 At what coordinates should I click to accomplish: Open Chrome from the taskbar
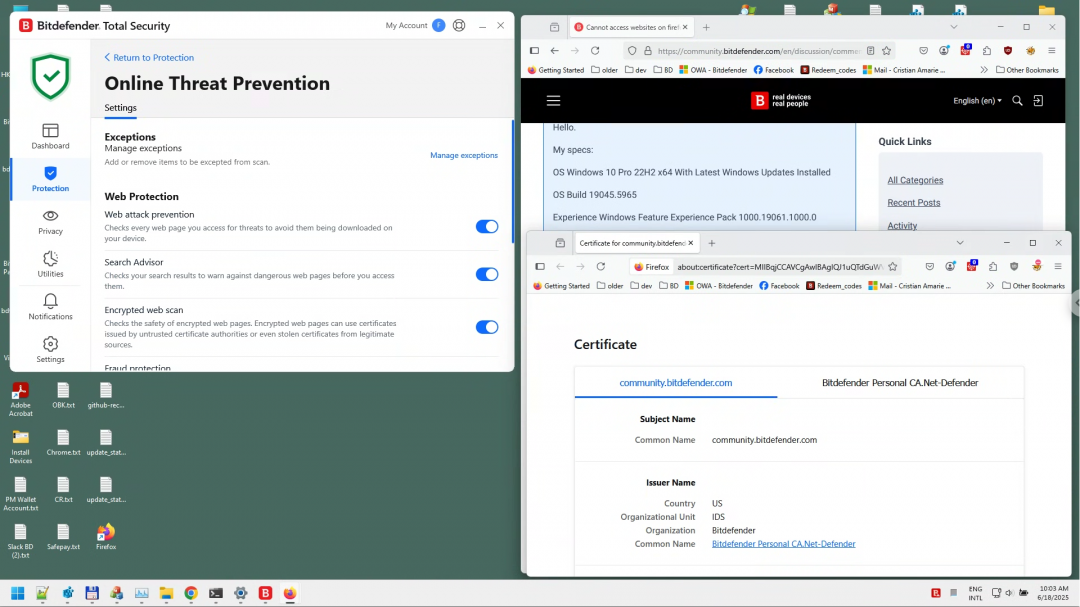[191, 593]
